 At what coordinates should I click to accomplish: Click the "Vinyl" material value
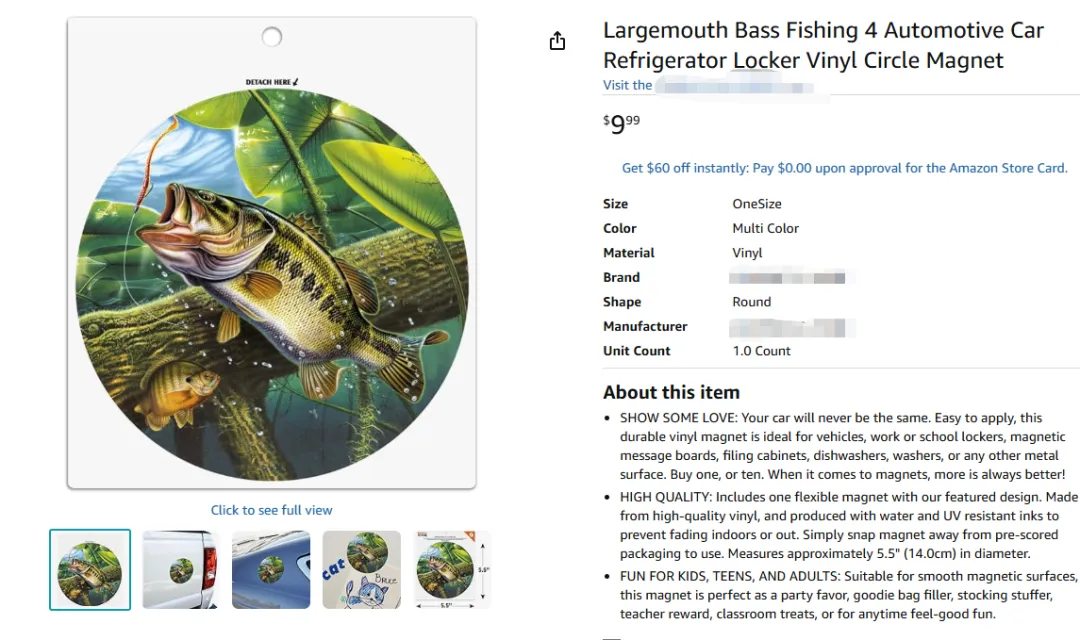(x=747, y=253)
